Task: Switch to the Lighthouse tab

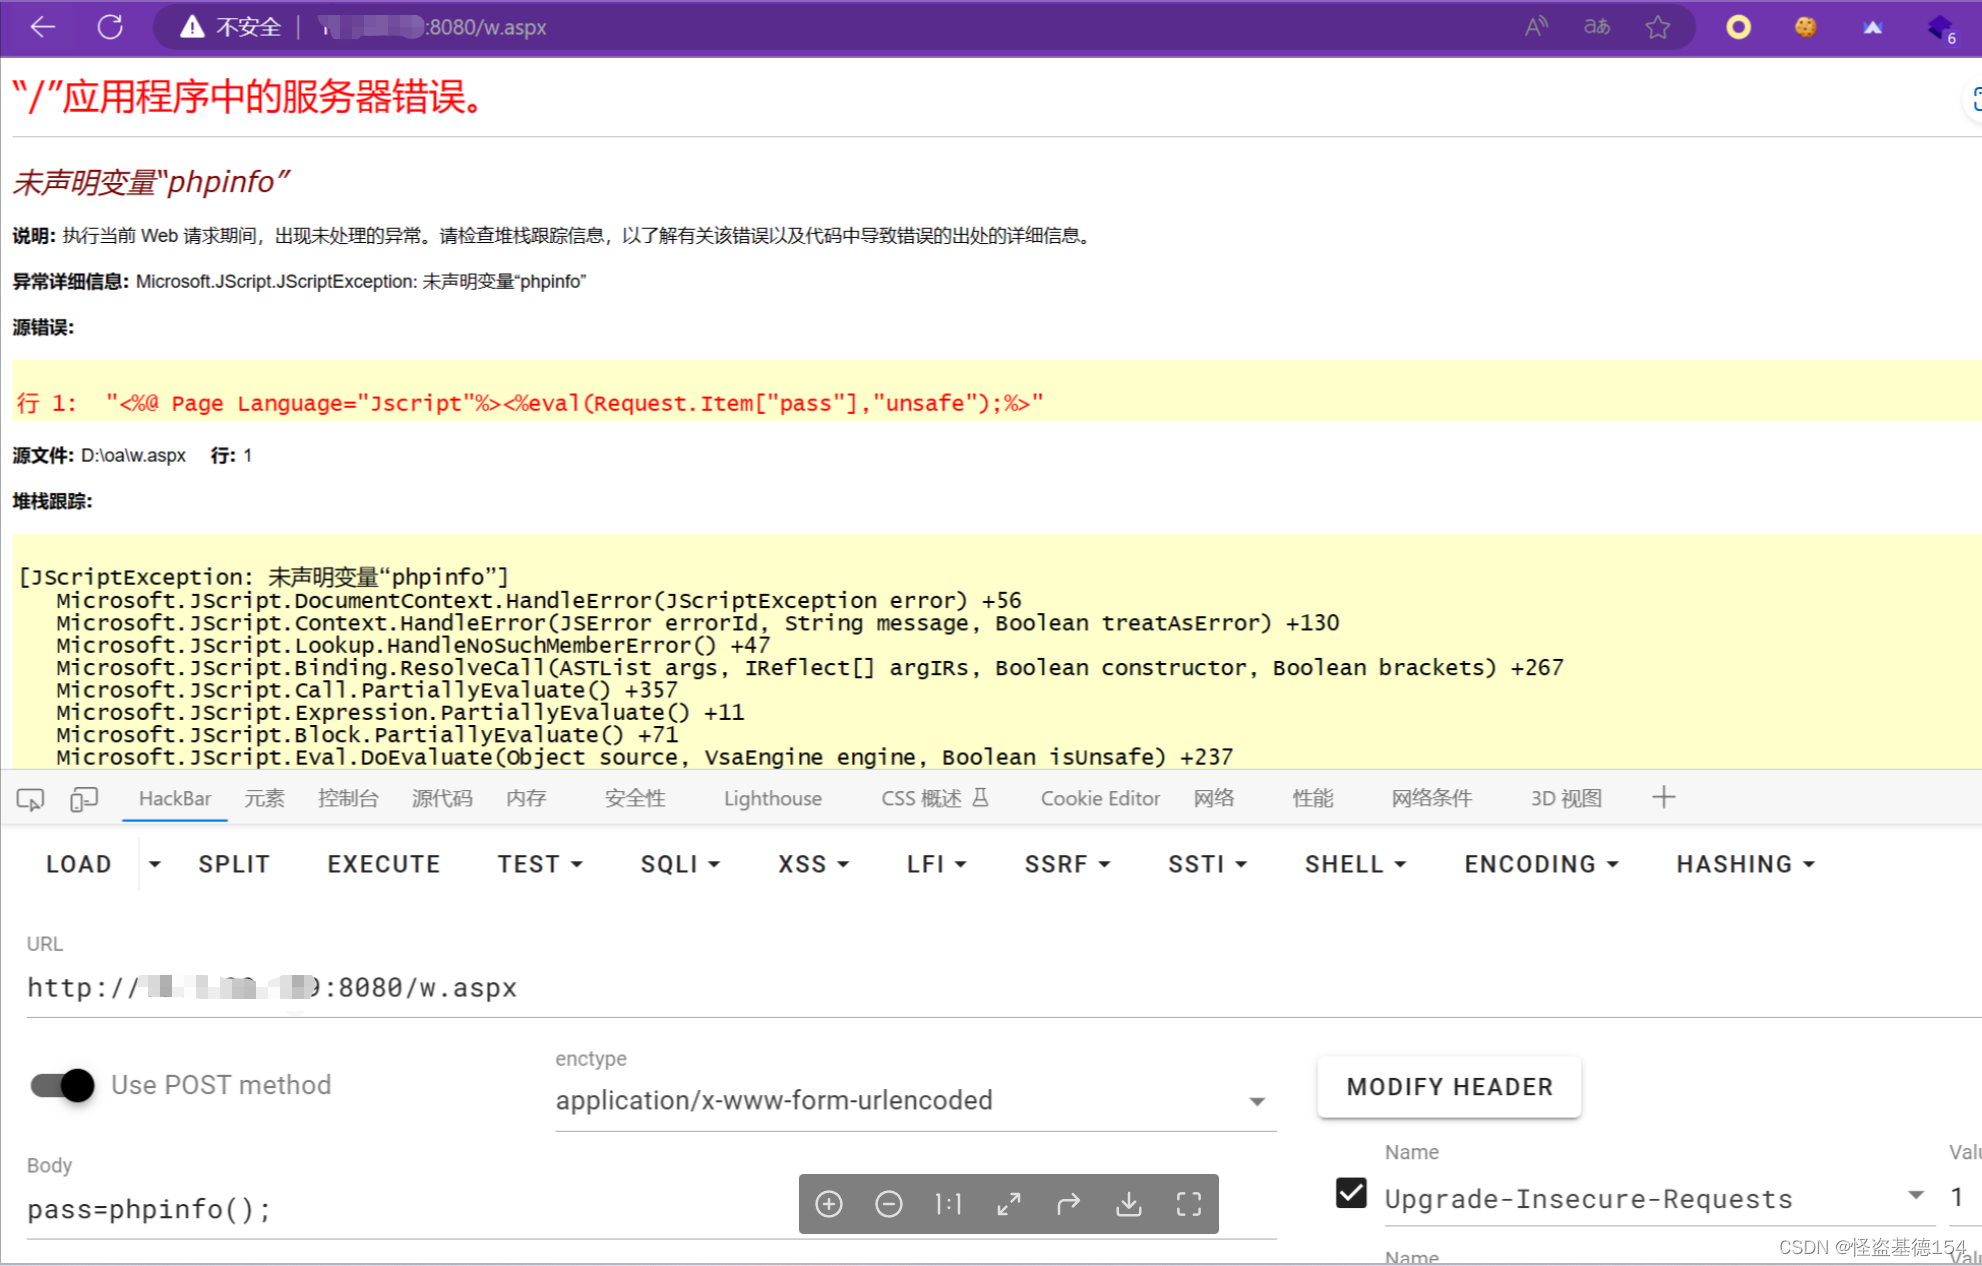Action: [x=772, y=799]
